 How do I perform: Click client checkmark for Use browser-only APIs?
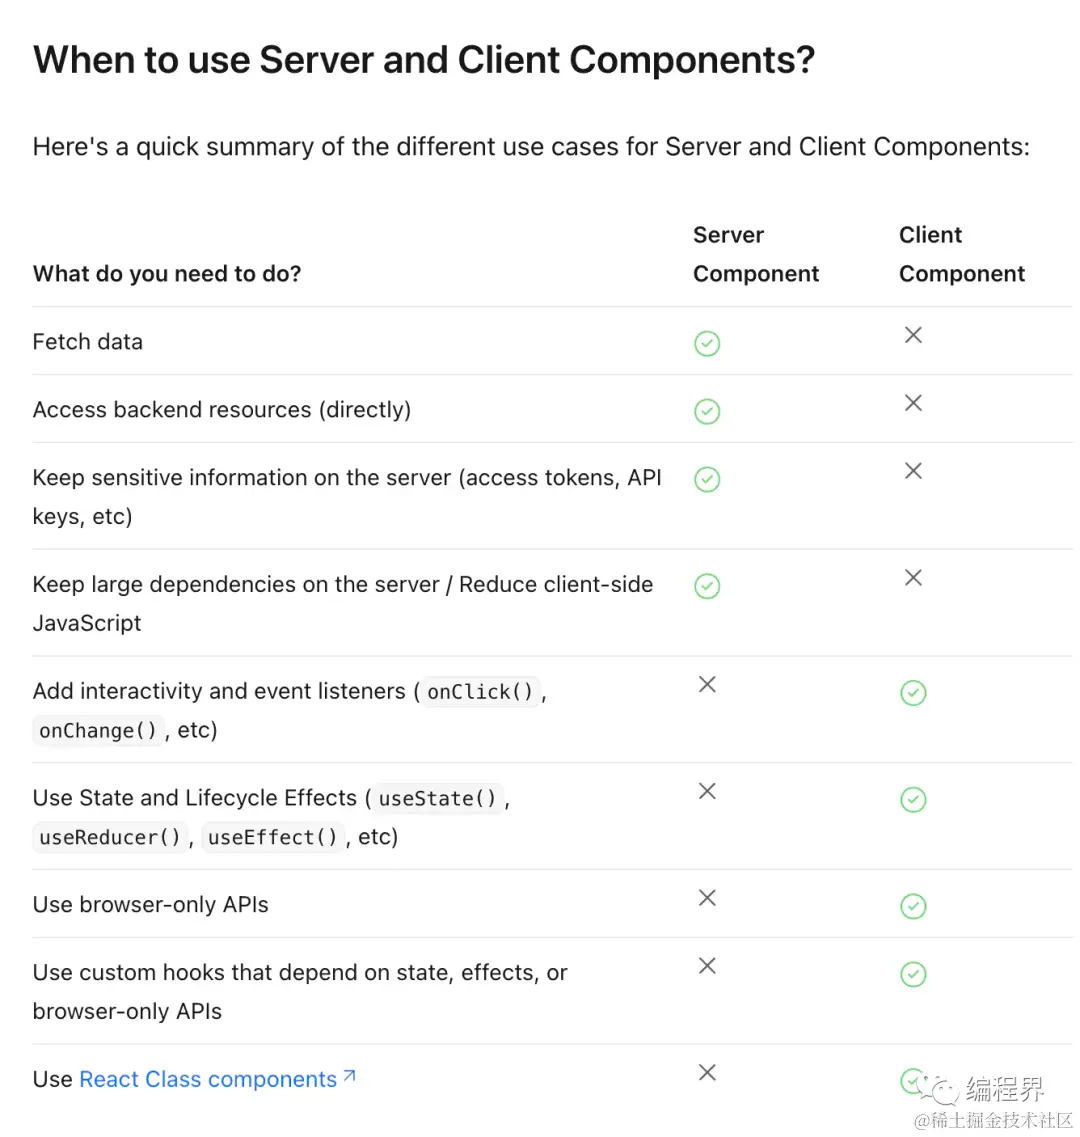912,906
